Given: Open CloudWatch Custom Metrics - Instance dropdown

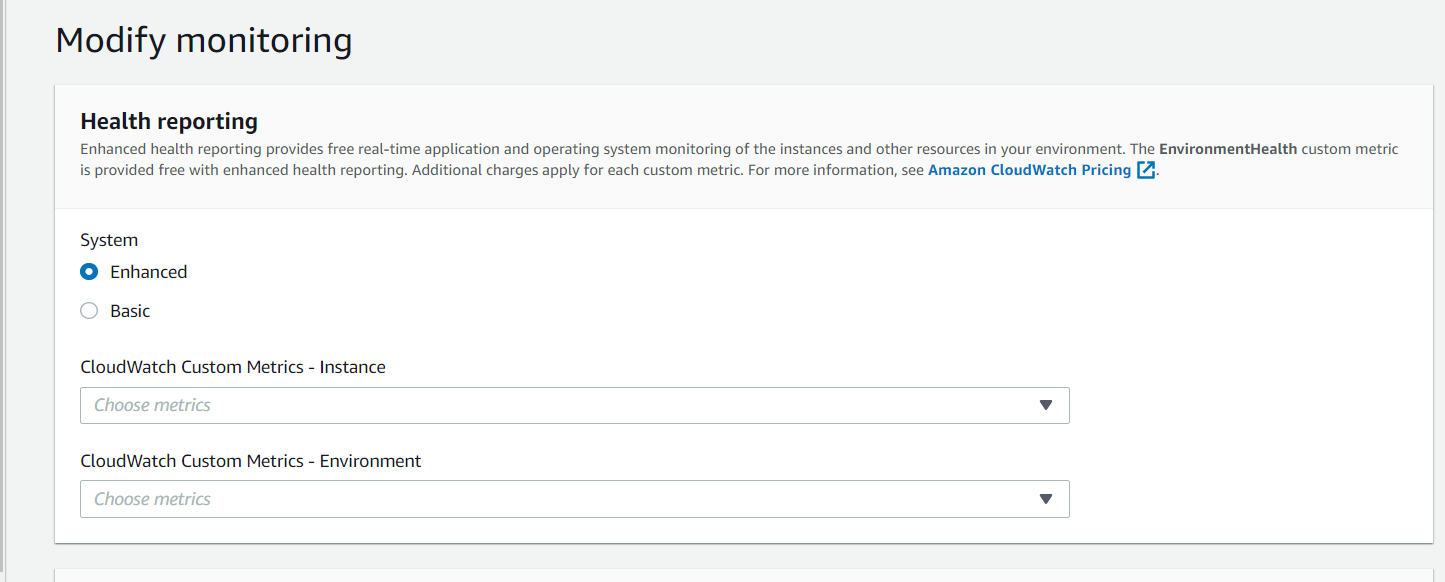Looking at the screenshot, I should [x=574, y=405].
